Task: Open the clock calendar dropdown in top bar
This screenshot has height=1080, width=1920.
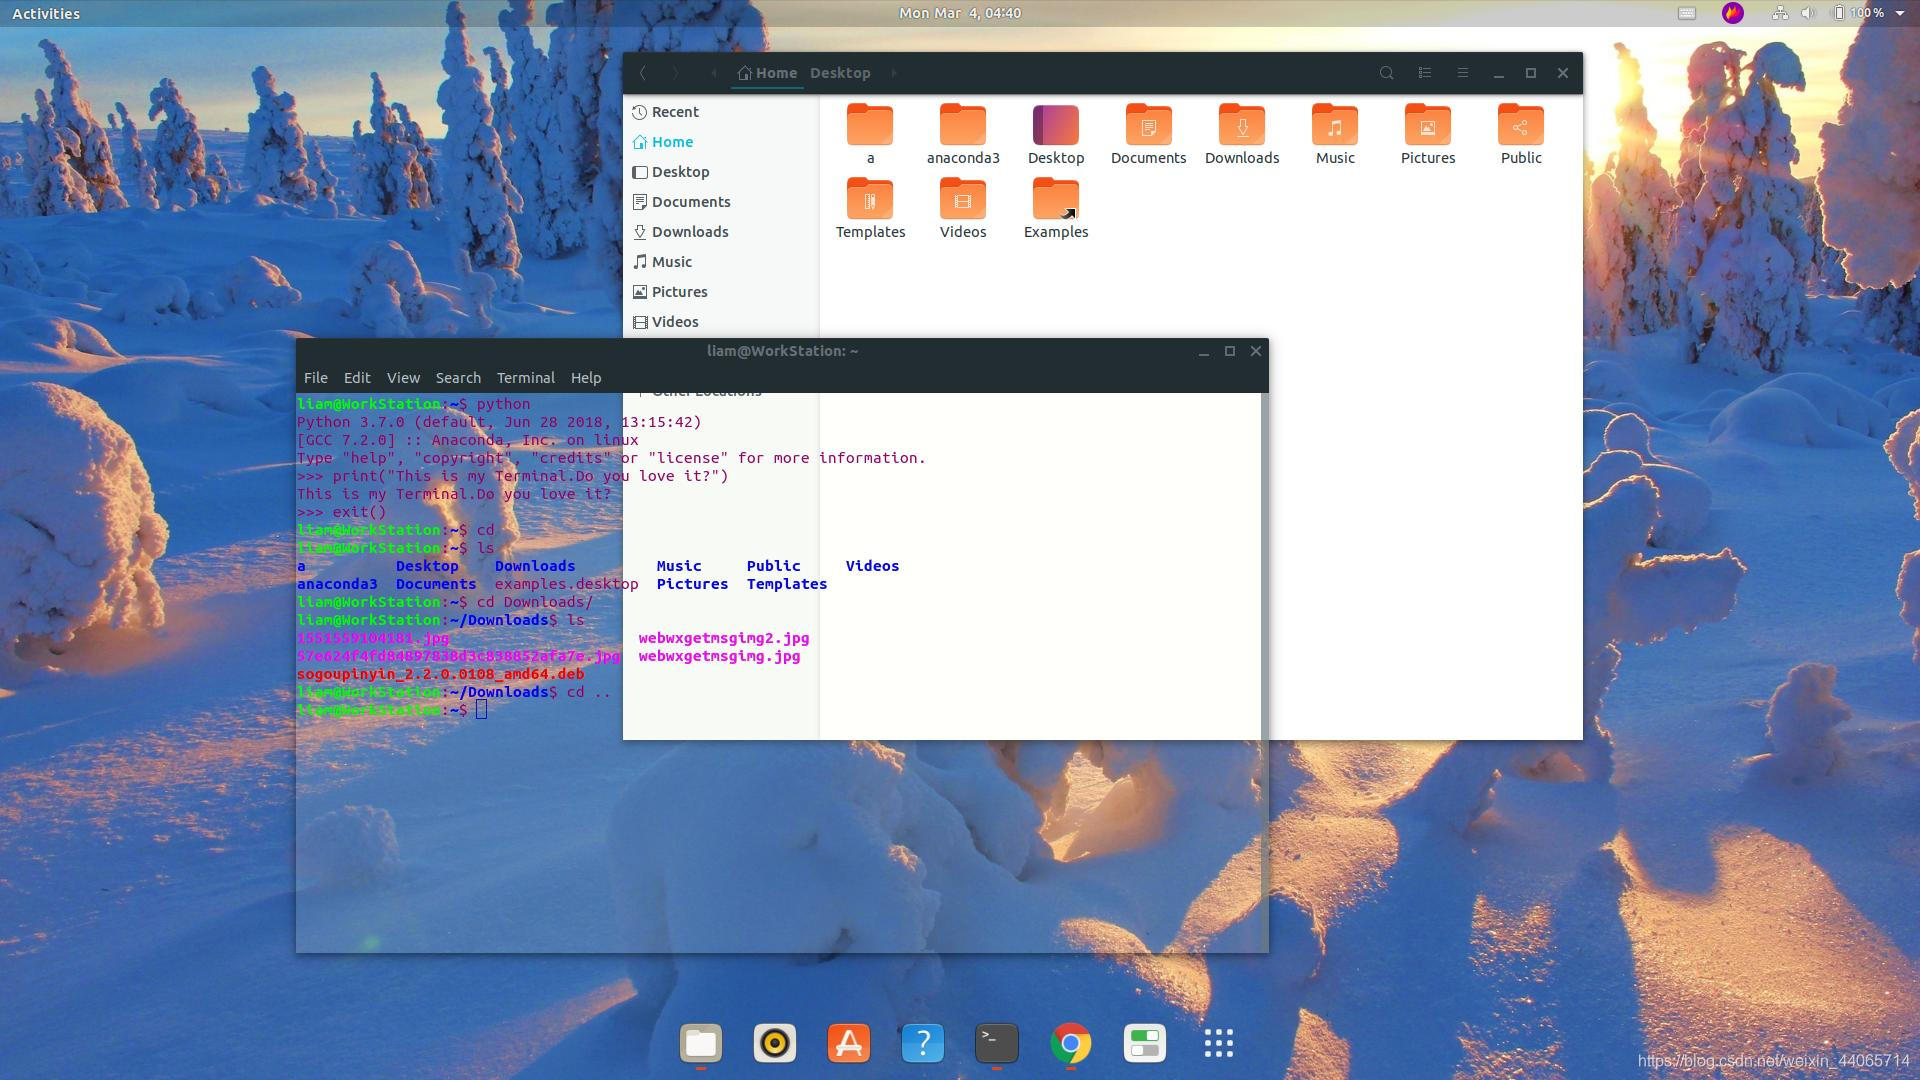Action: (x=959, y=13)
